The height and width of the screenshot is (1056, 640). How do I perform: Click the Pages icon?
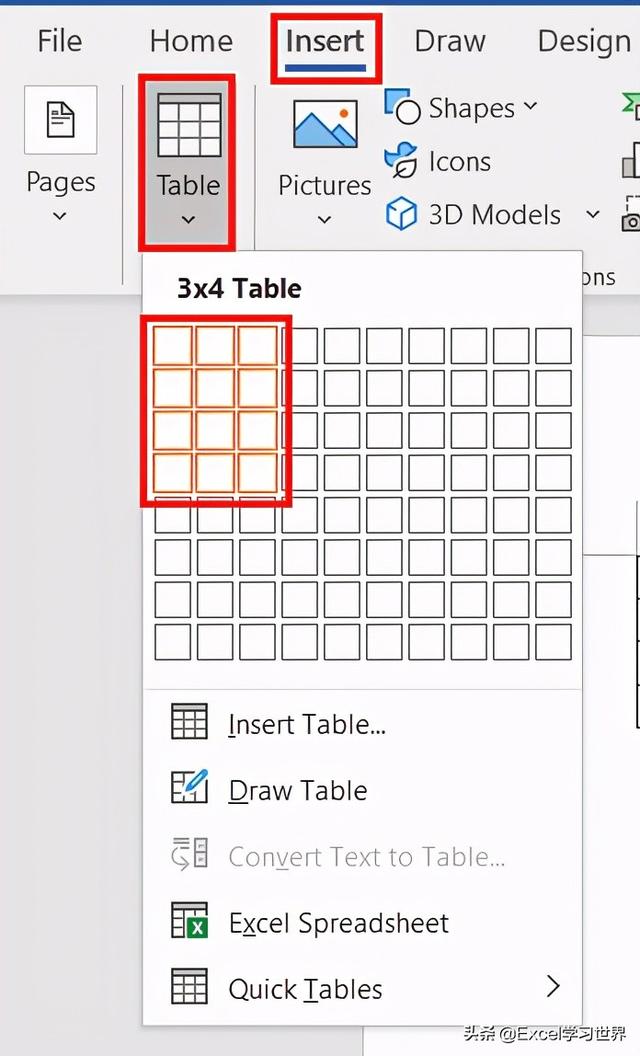click(61, 120)
